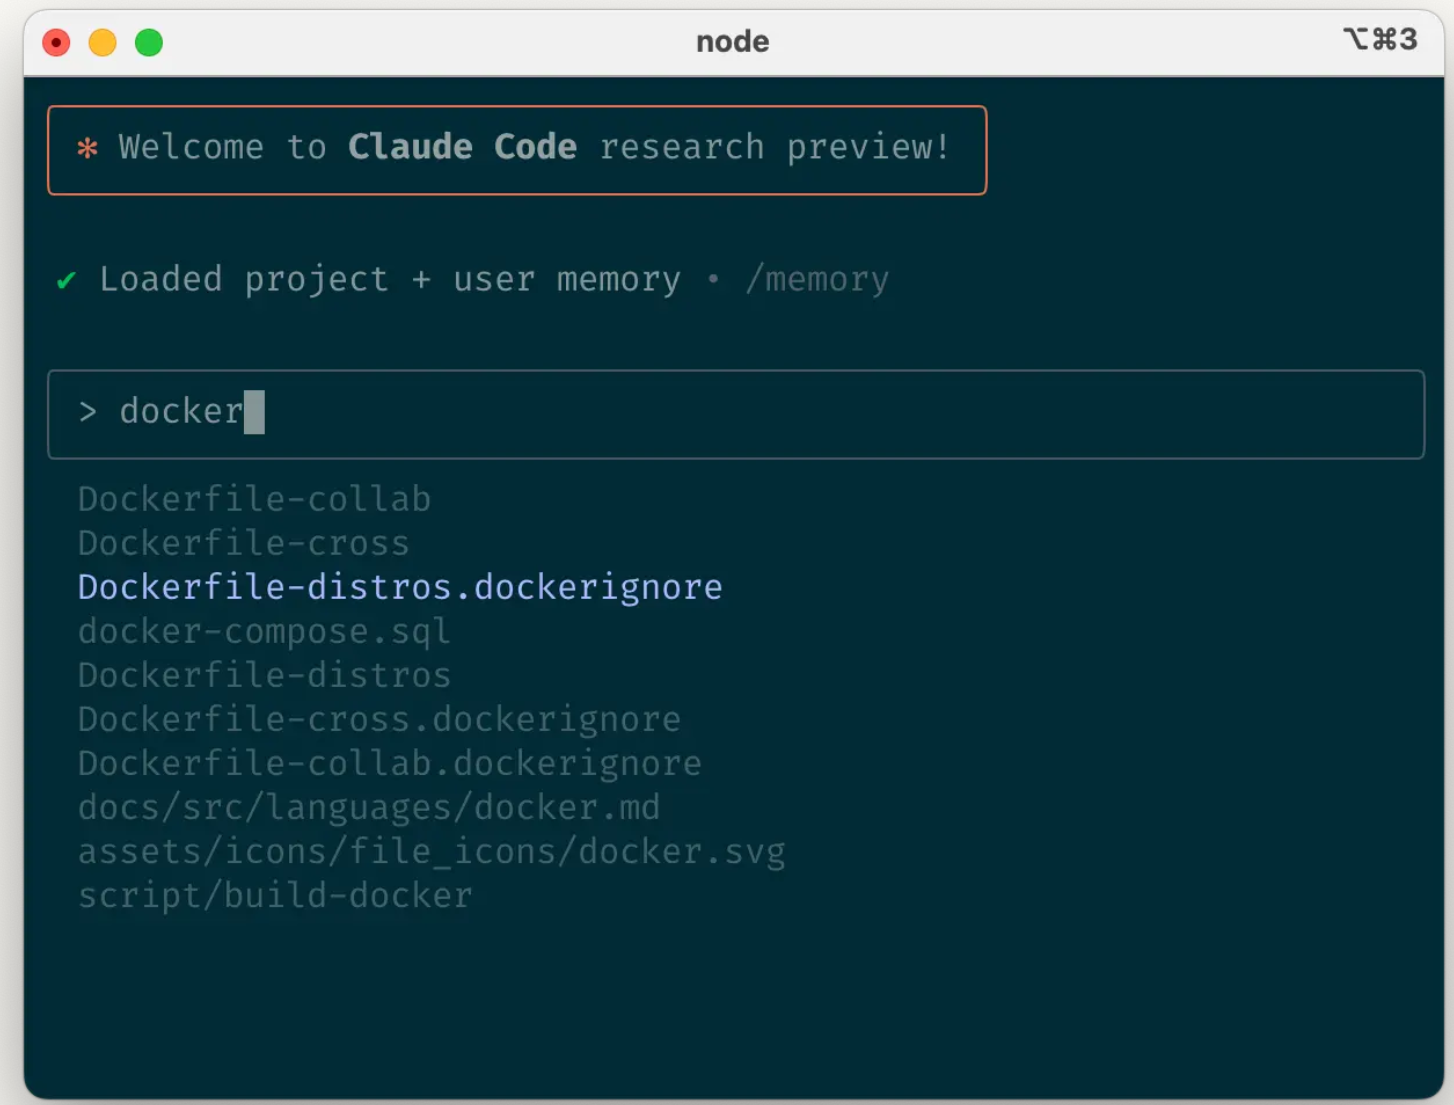Pick assets/icons/file_icons/docker.svg entry
The height and width of the screenshot is (1105, 1454).
coord(431,851)
